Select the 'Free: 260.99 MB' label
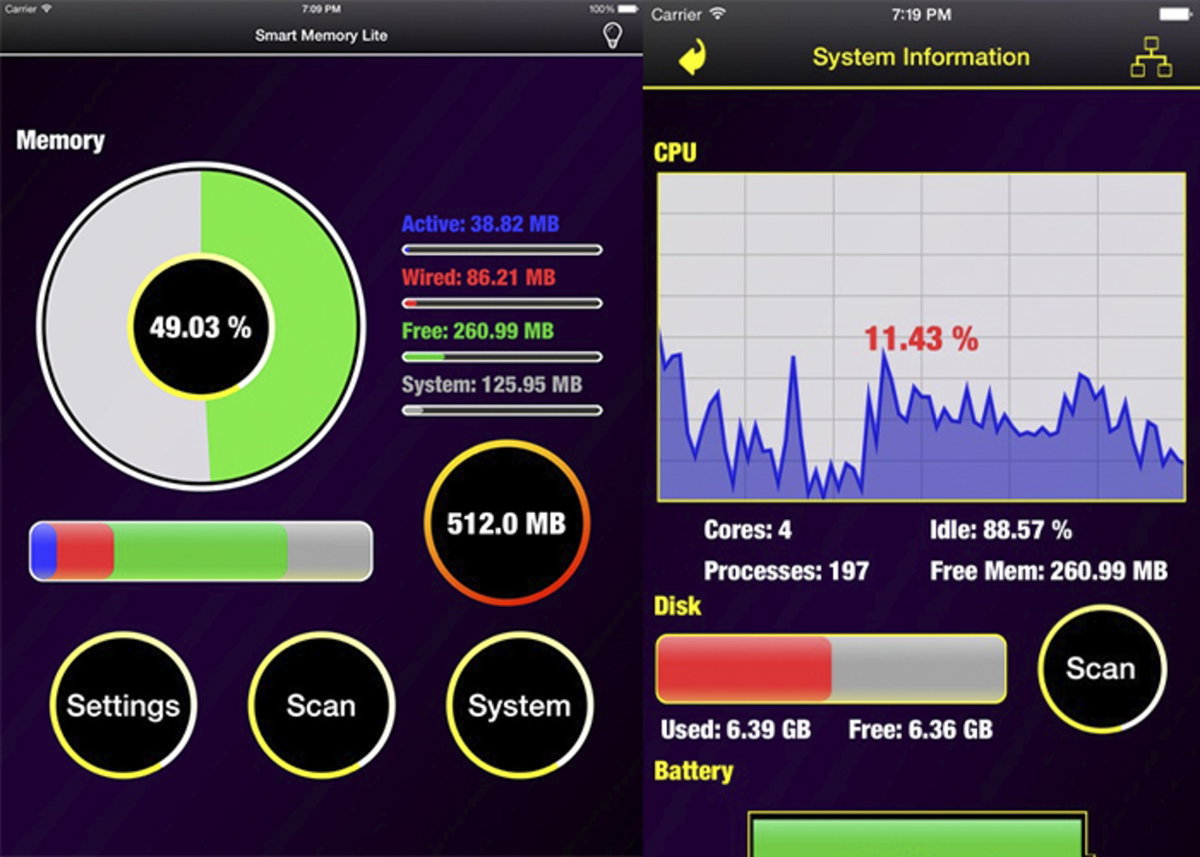This screenshot has width=1200, height=857. pos(477,331)
